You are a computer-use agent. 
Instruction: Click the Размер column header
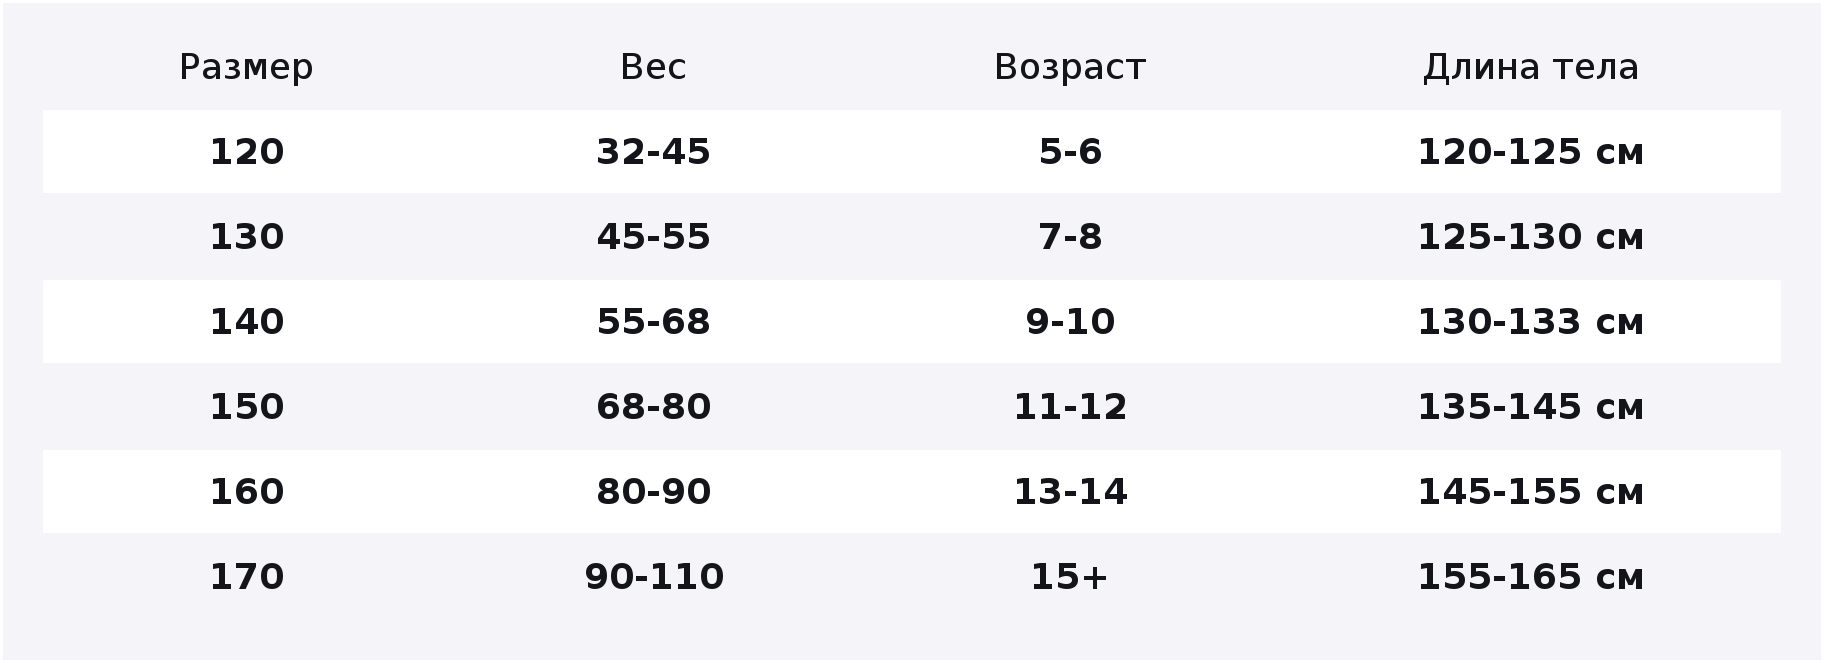coord(246,67)
